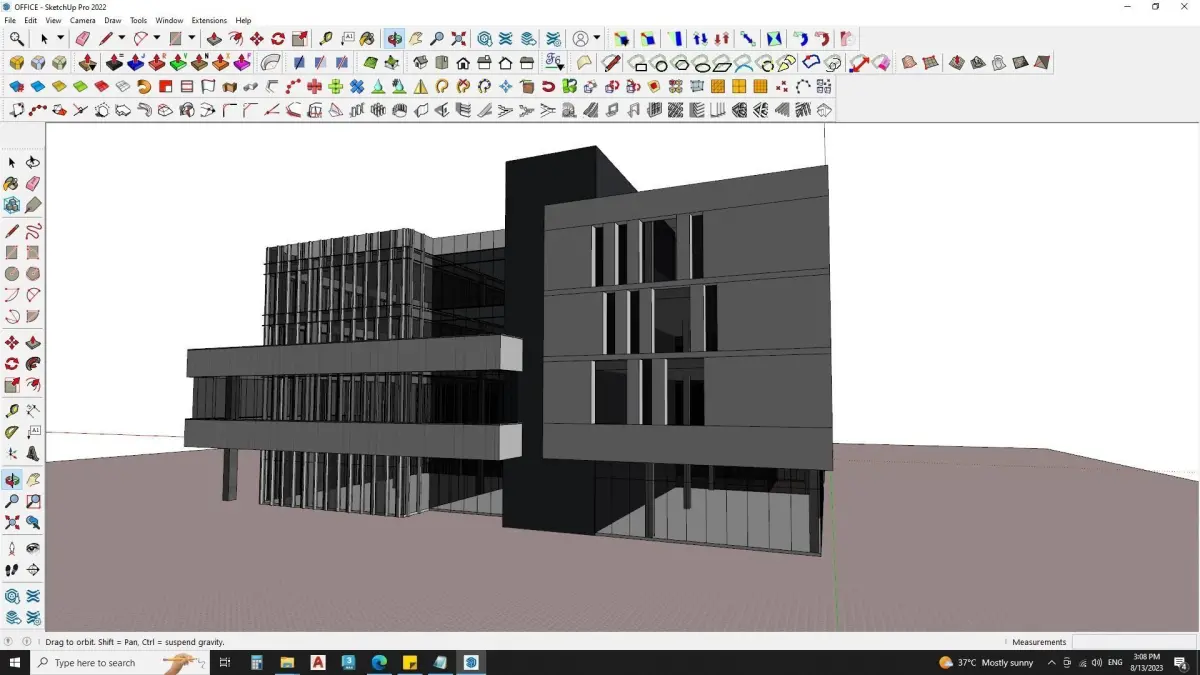Click the Measurements input box
The width and height of the screenshot is (1200, 675).
tap(1133, 642)
